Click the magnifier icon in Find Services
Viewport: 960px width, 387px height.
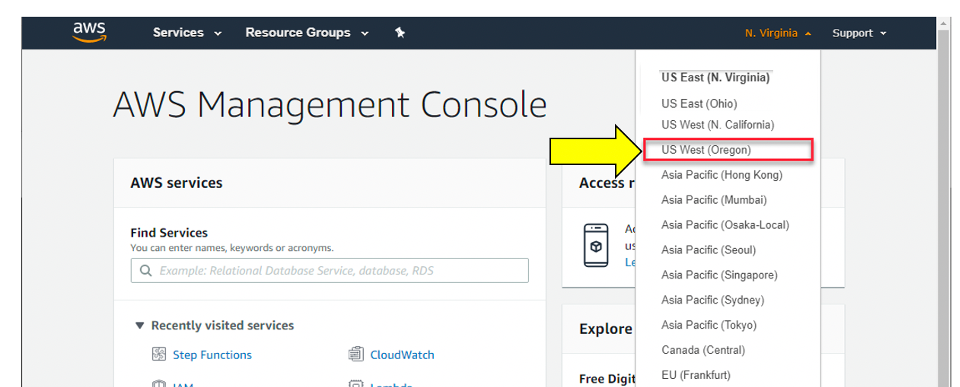tap(146, 270)
